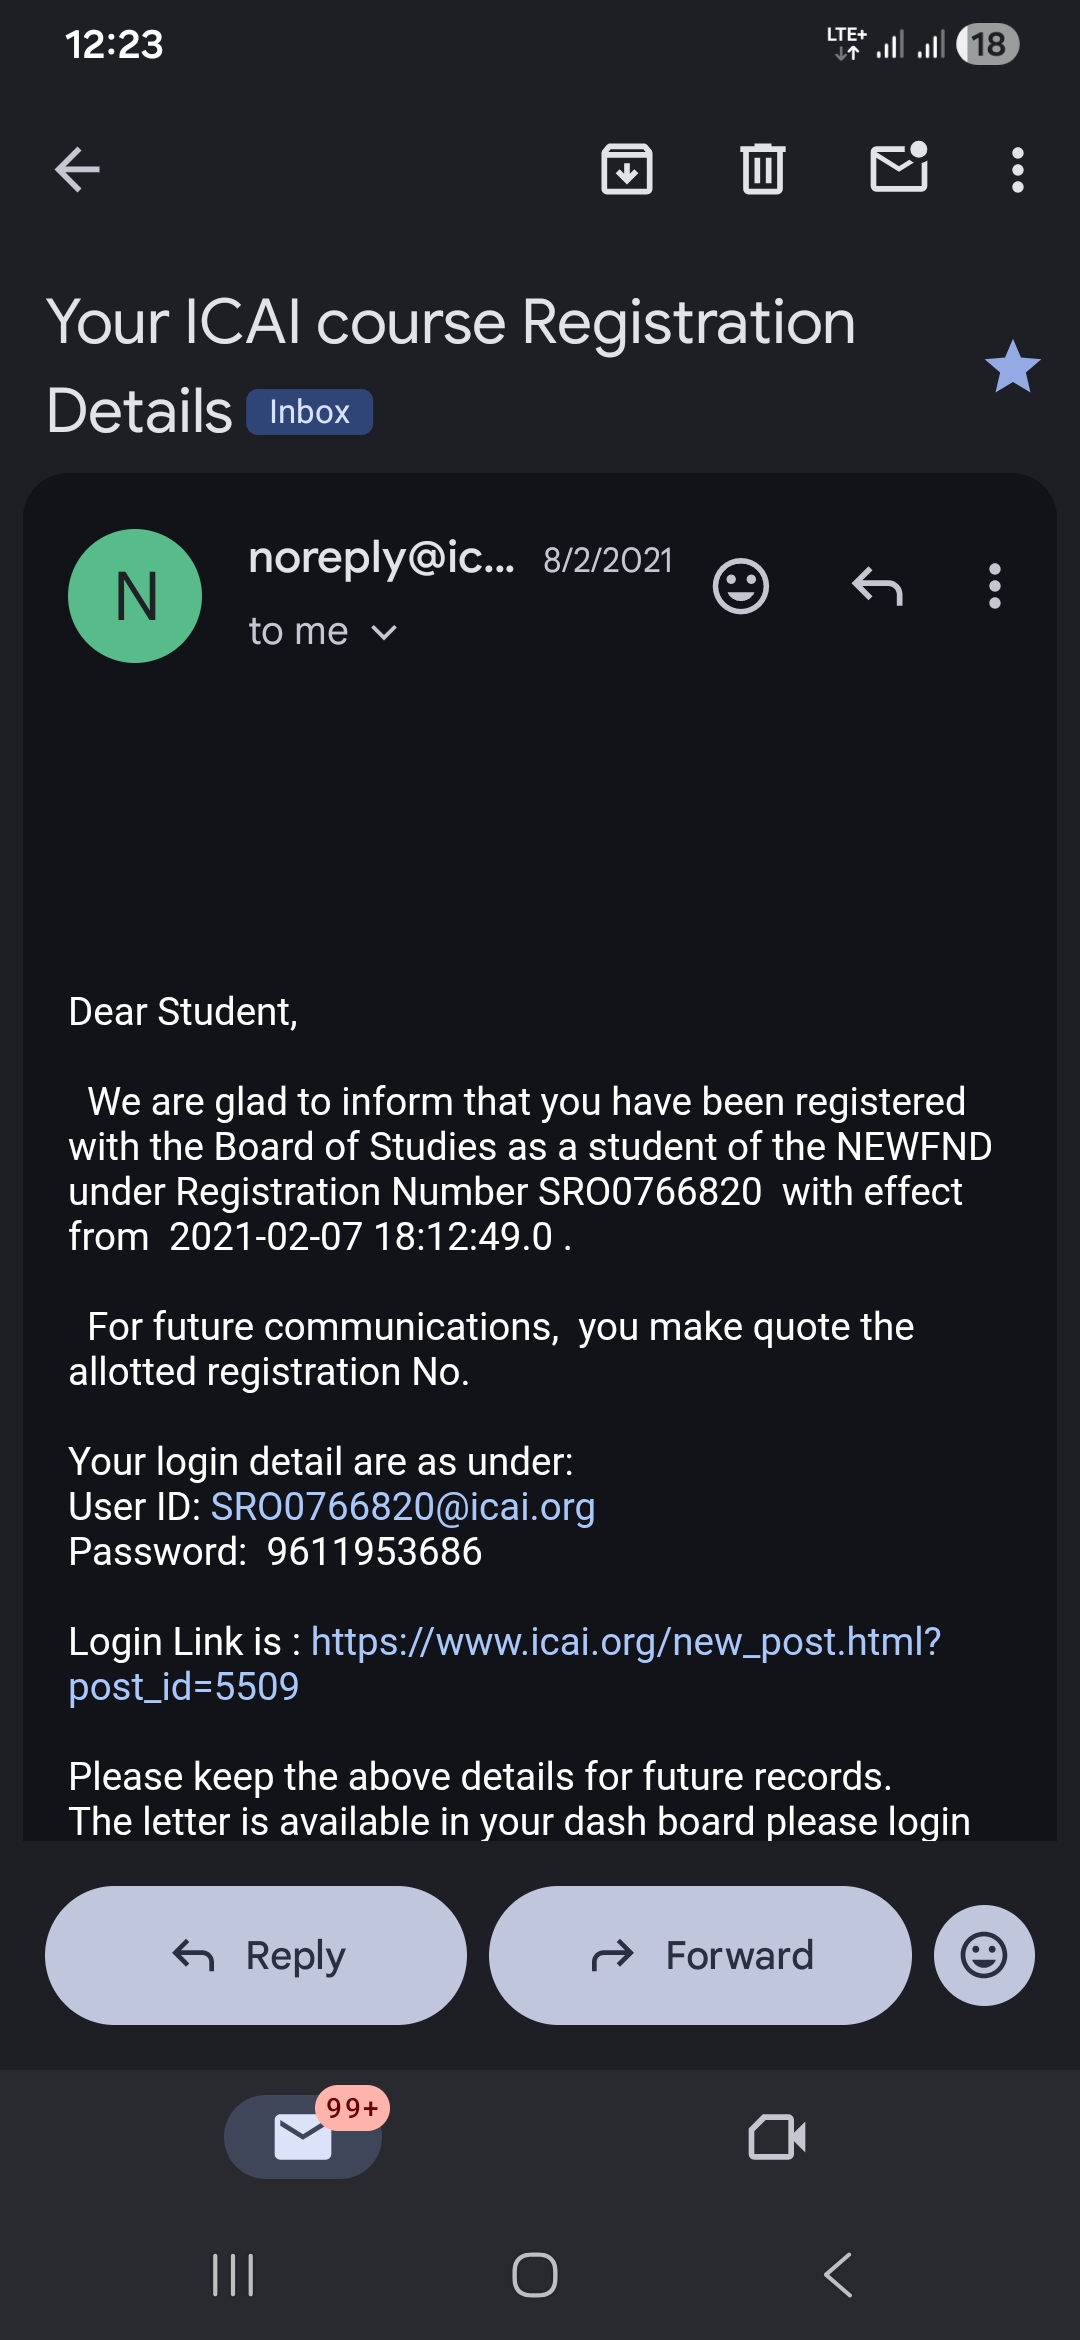Delete the email with trash icon
Viewport: 1080px width, 2340px height.
tap(763, 169)
